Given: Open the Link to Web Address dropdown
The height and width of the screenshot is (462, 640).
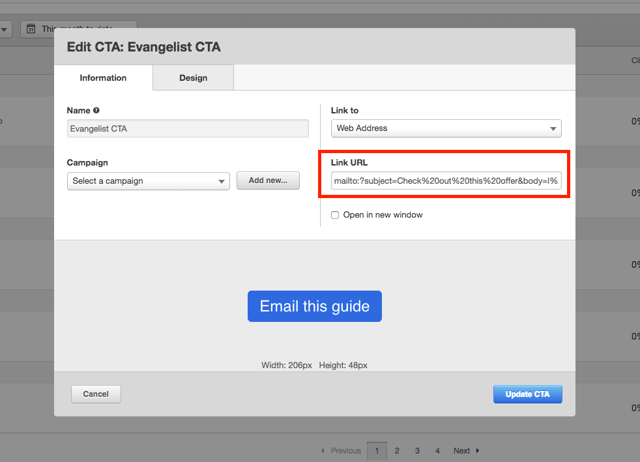Looking at the screenshot, I should coord(446,128).
